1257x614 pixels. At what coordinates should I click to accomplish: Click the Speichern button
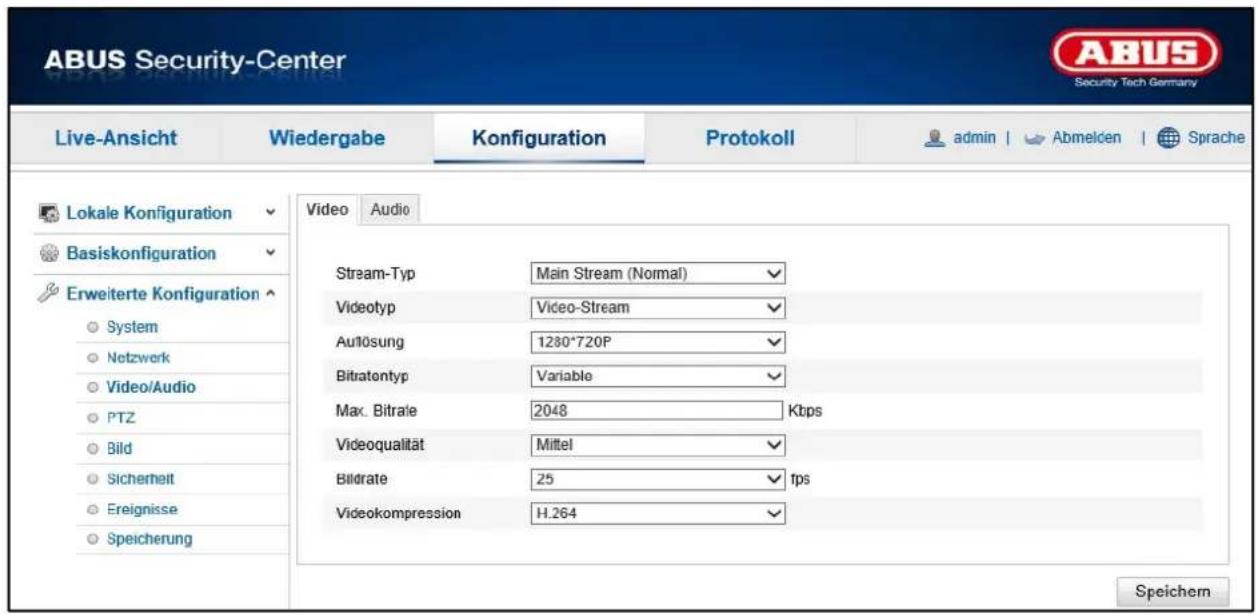[x=1173, y=590]
